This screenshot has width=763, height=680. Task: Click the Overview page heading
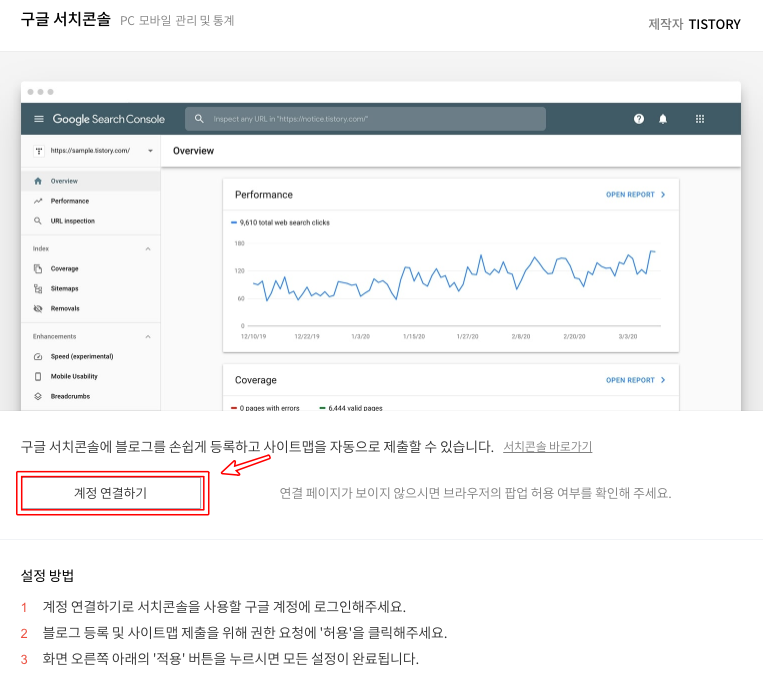tap(193, 151)
